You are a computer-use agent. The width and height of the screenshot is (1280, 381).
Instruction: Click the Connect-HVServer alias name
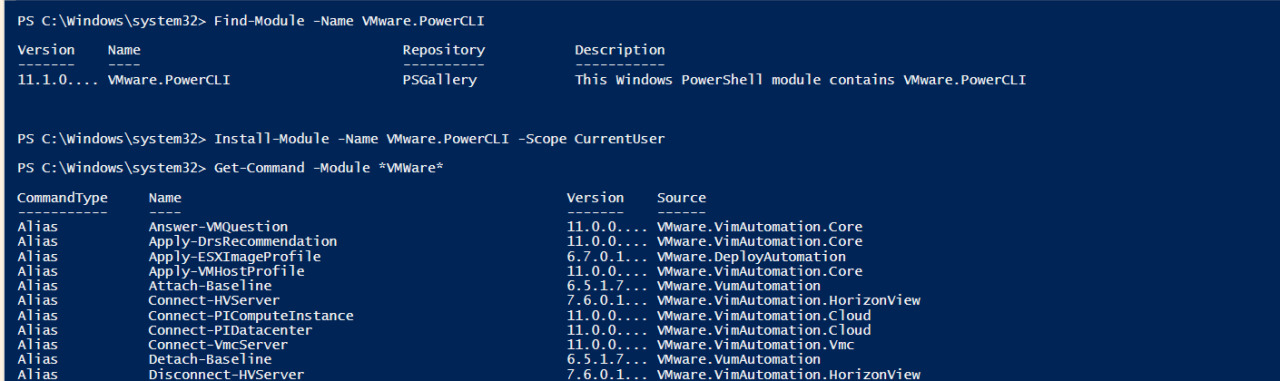coord(214,301)
